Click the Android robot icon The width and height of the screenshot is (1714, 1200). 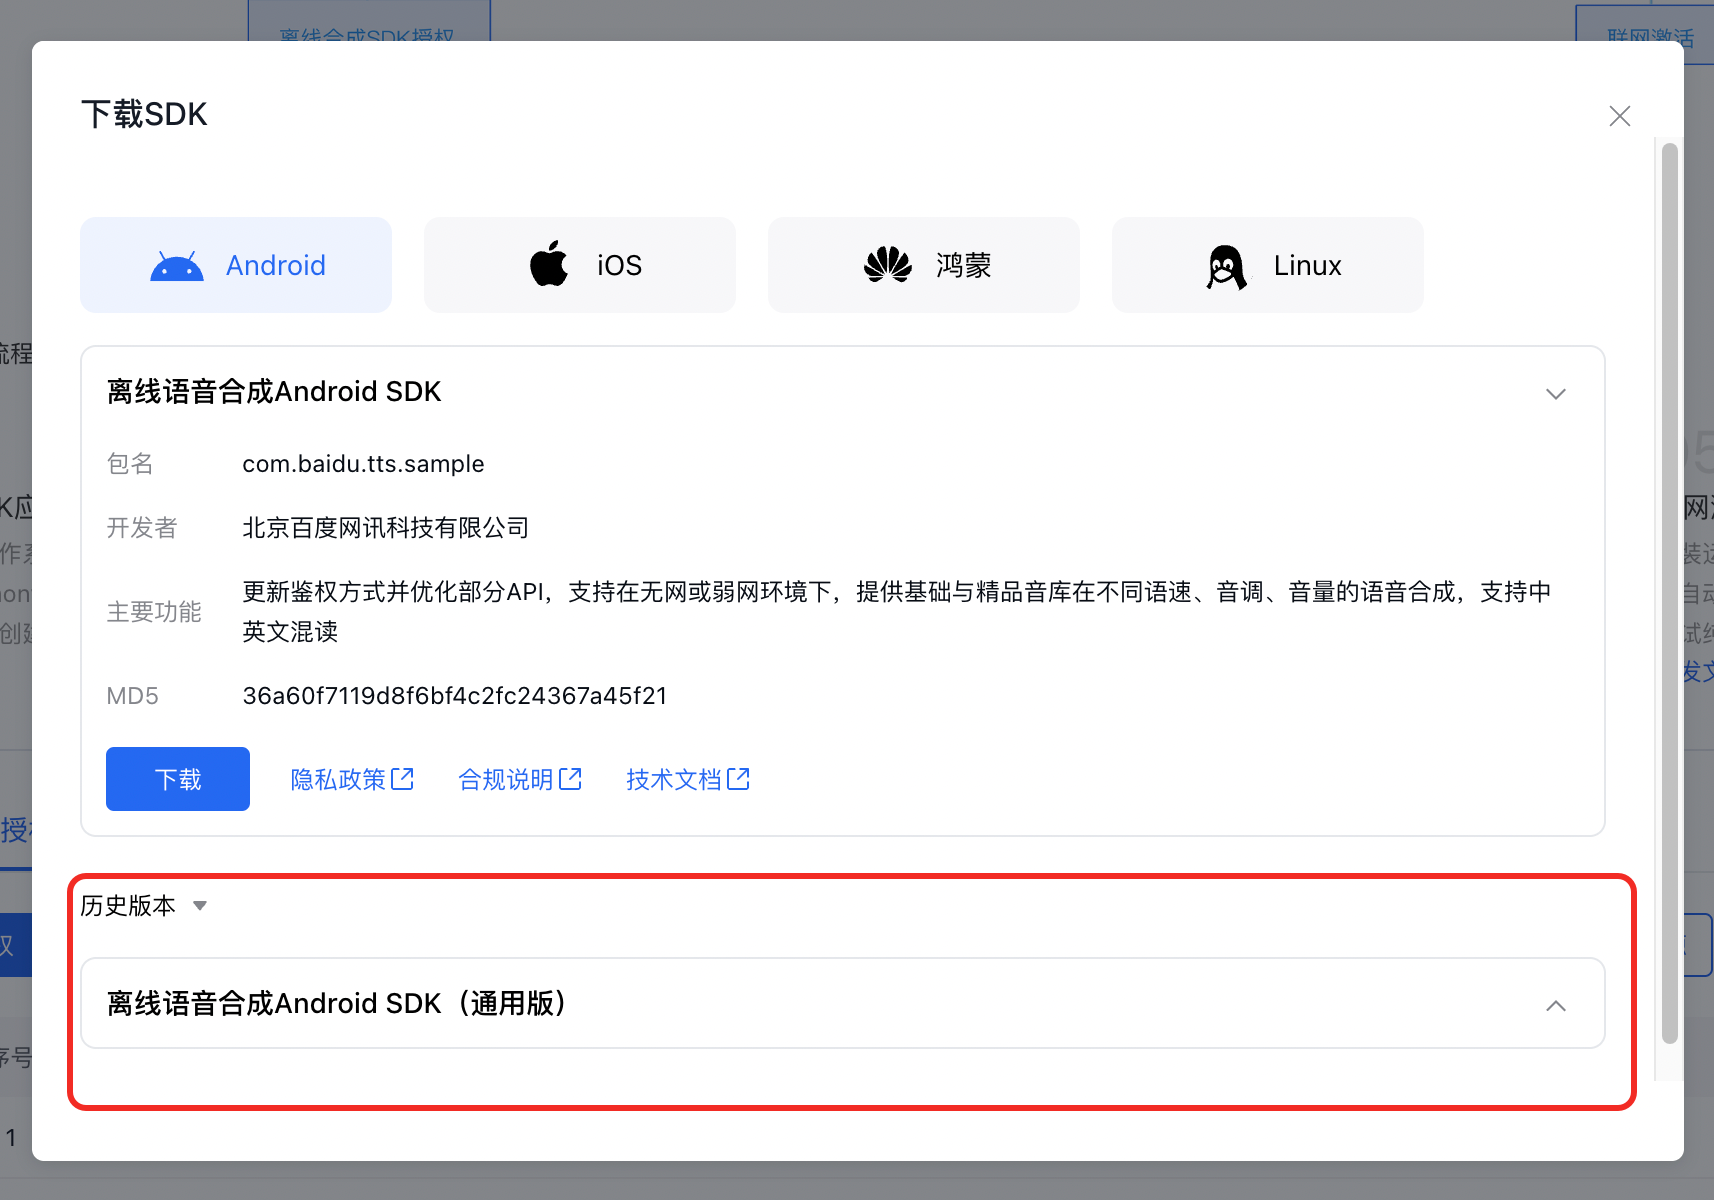(x=177, y=267)
